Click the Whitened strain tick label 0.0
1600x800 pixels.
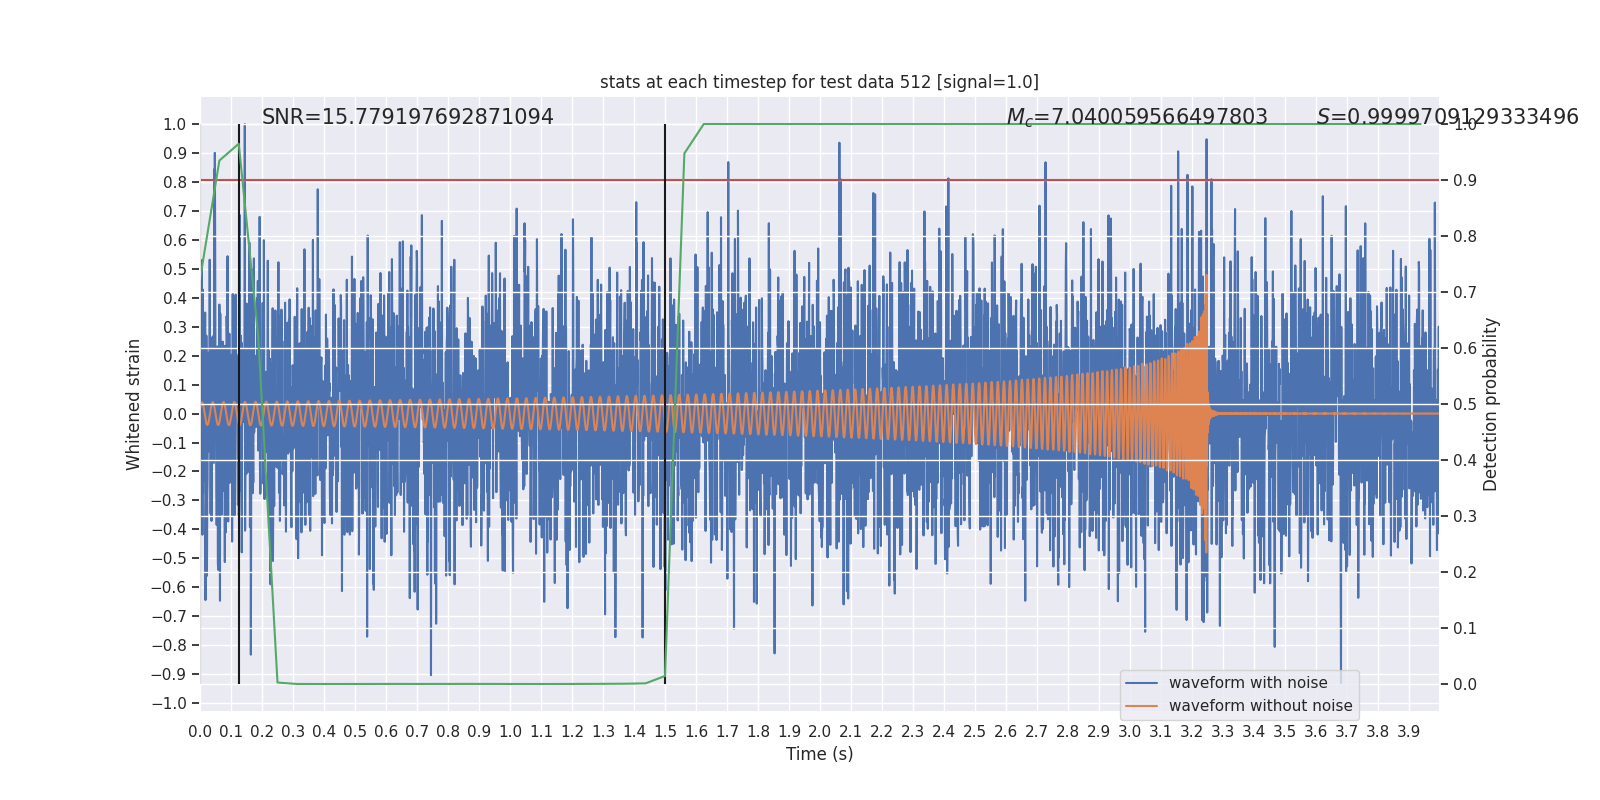click(x=175, y=414)
